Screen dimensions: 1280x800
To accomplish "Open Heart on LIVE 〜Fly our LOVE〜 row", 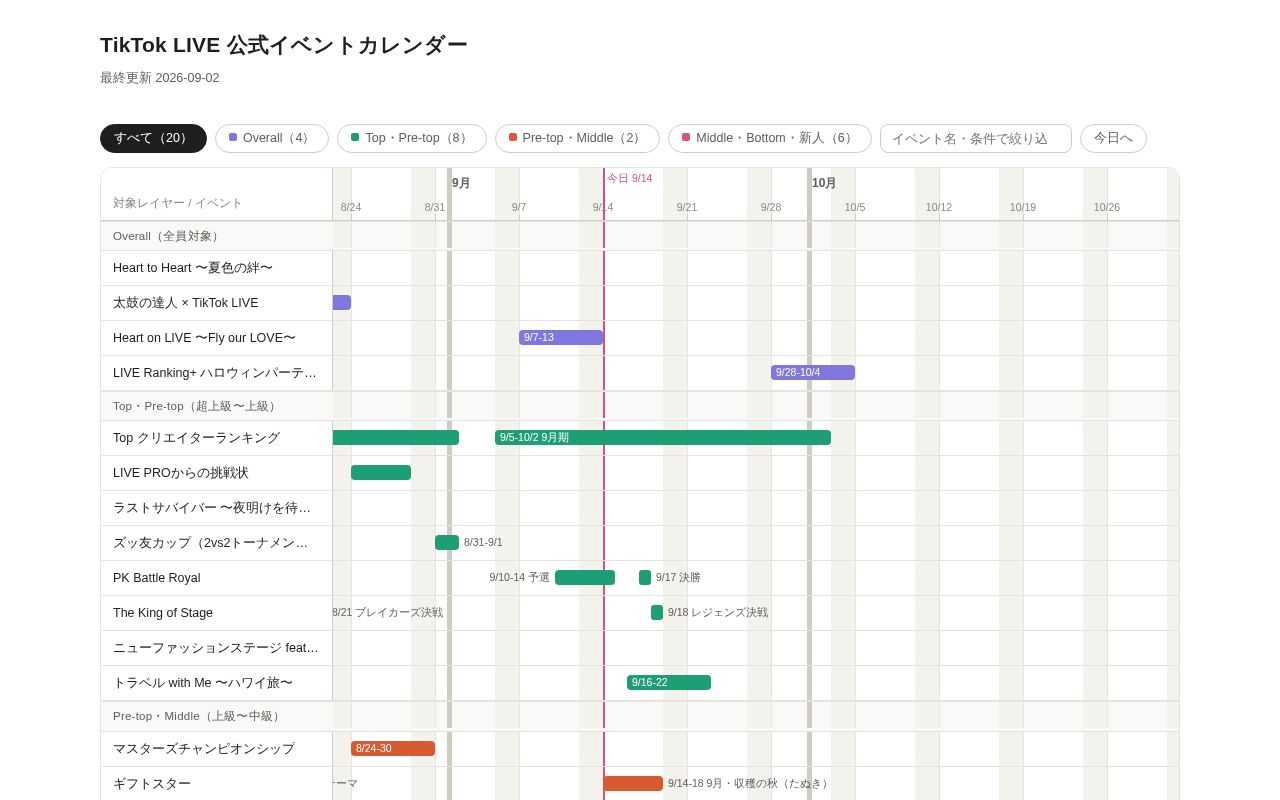I will (217, 338).
